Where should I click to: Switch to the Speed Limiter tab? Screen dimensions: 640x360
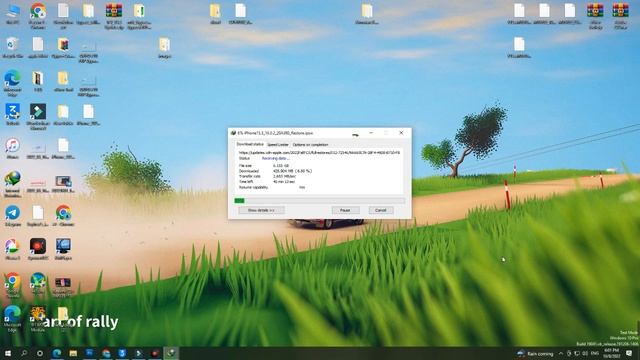(x=278, y=144)
